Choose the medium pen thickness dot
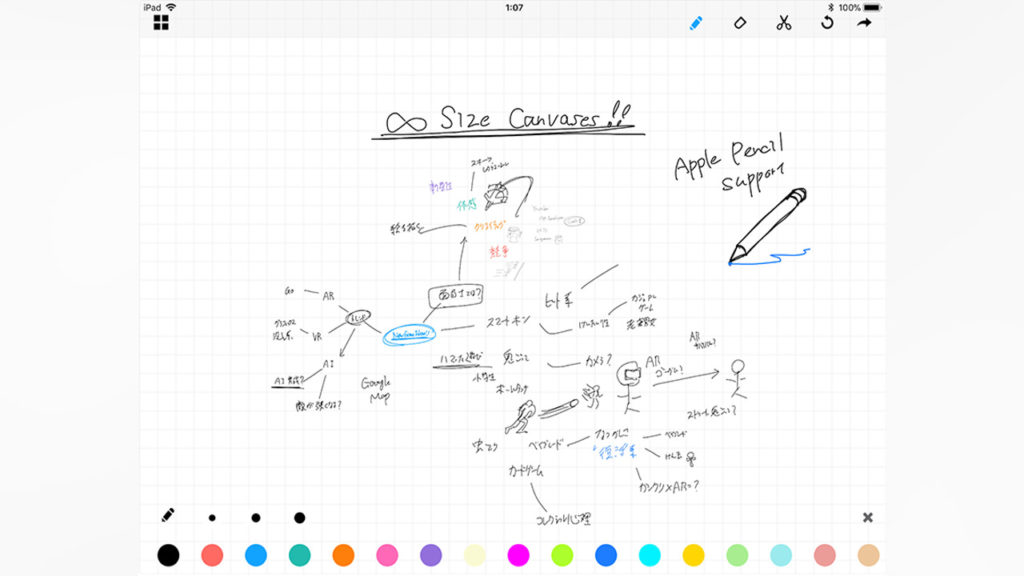 [x=256, y=518]
